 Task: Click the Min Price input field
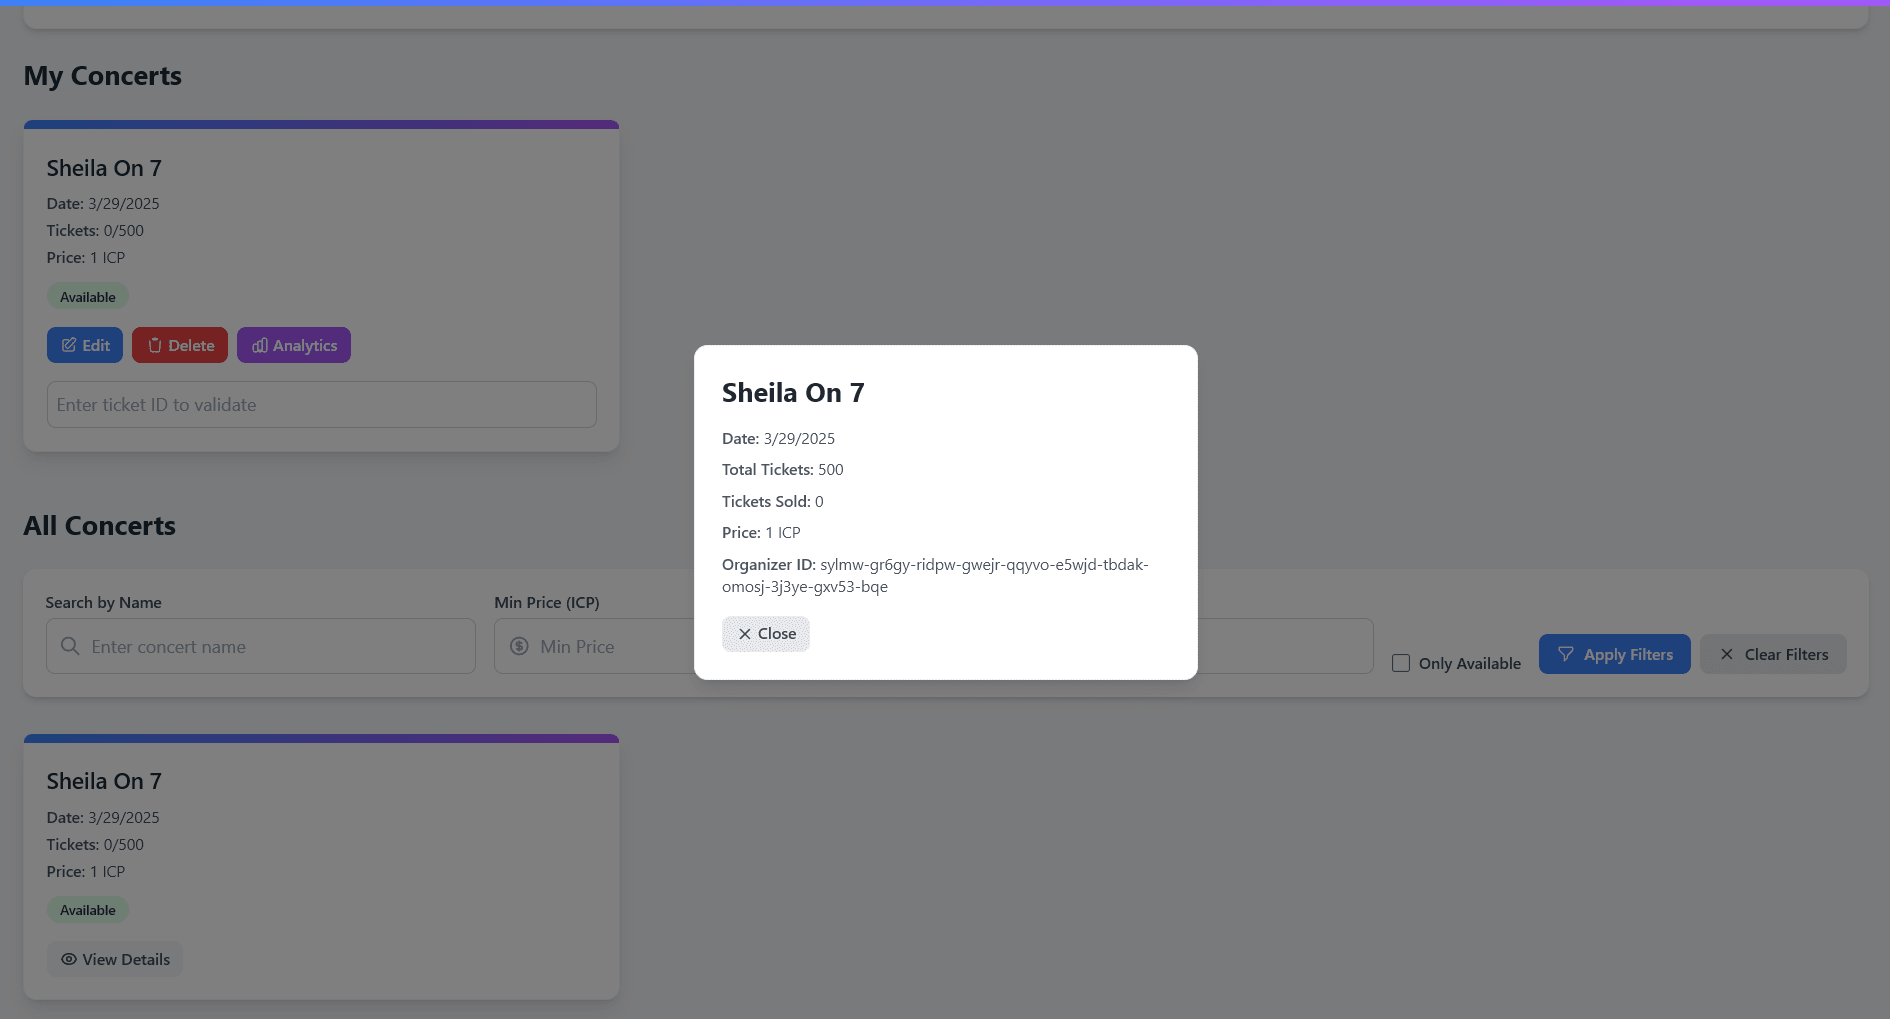(x=594, y=646)
